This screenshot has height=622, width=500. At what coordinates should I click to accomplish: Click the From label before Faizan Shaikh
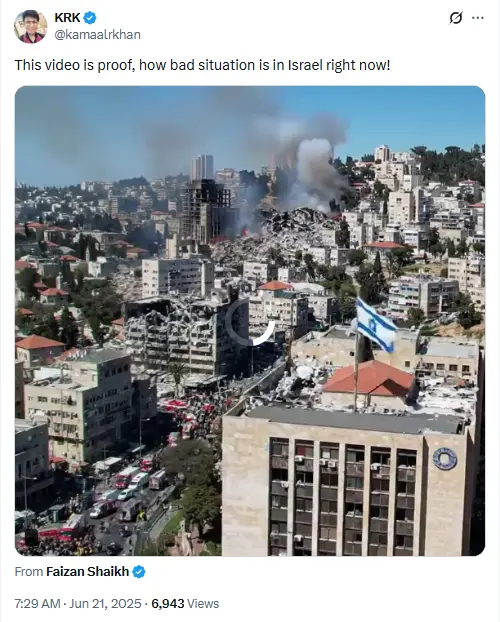tap(29, 572)
